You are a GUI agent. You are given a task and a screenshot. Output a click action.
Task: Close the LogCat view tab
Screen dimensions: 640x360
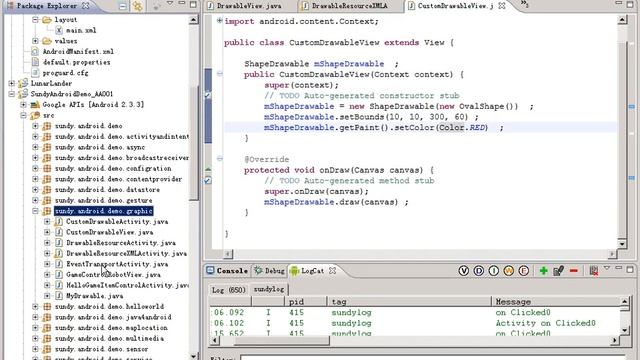click(333, 270)
